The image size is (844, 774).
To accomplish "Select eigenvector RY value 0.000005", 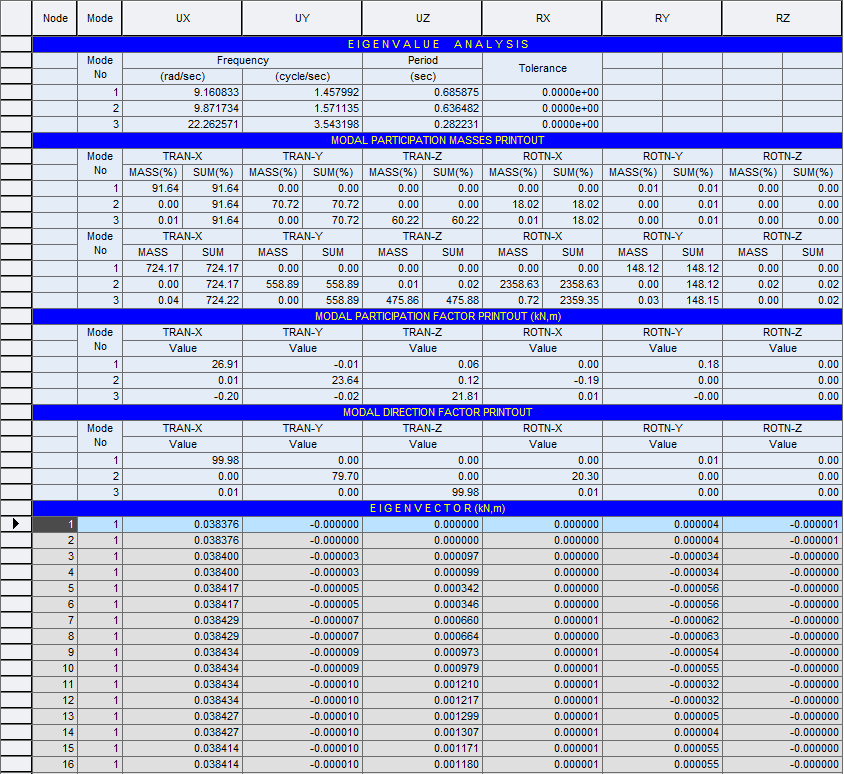I will pyautogui.click(x=662, y=716).
